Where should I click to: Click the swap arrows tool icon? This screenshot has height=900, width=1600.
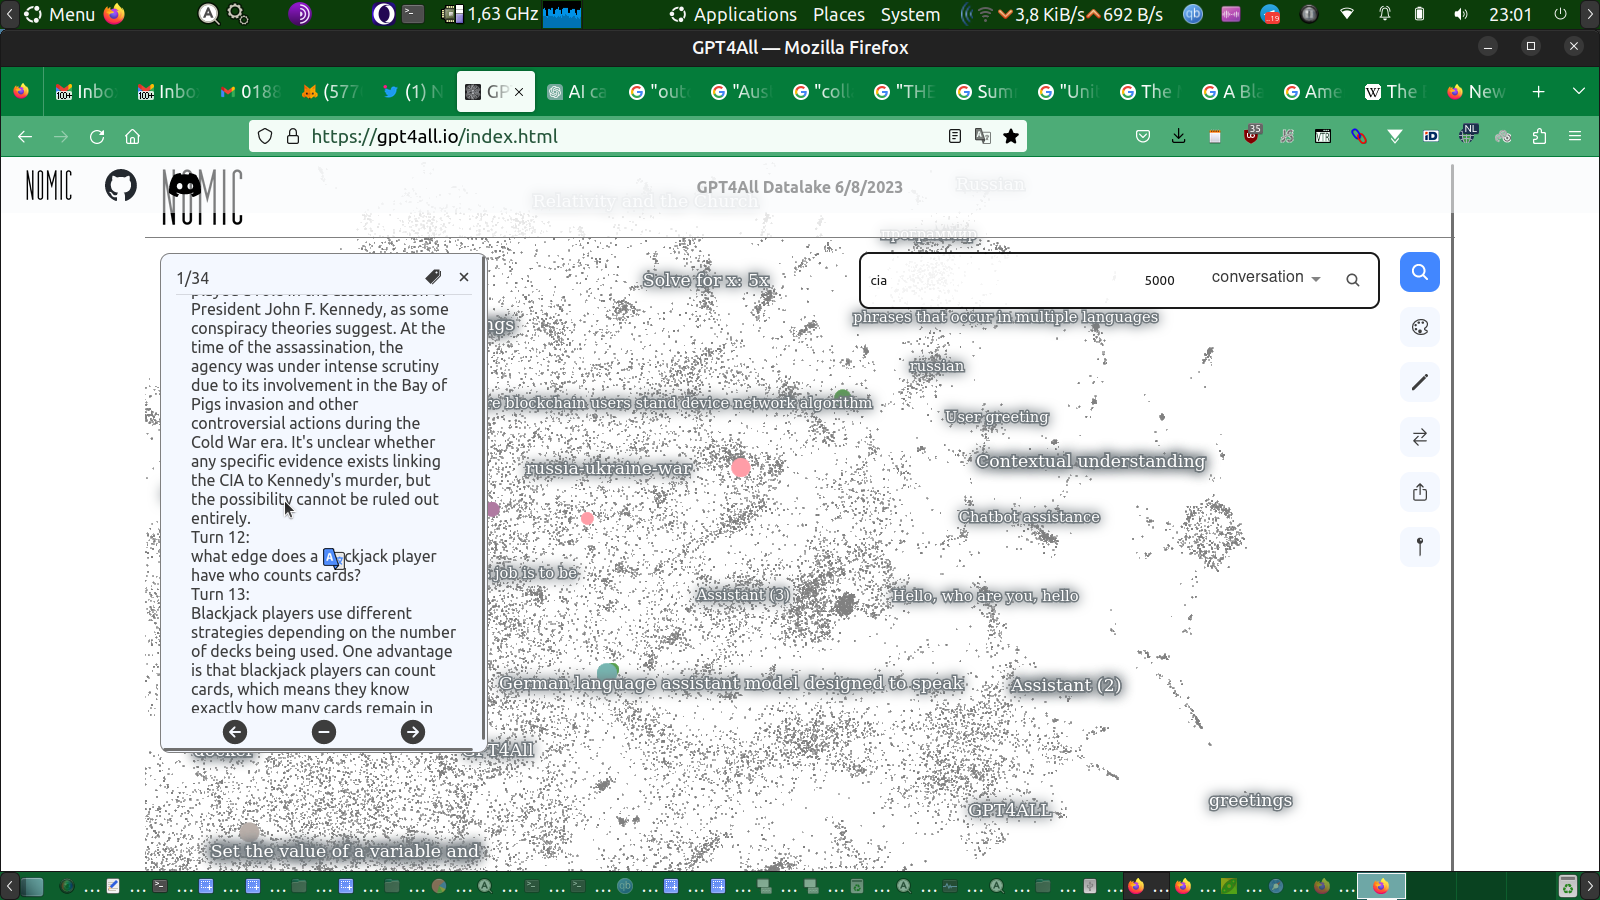coord(1420,437)
